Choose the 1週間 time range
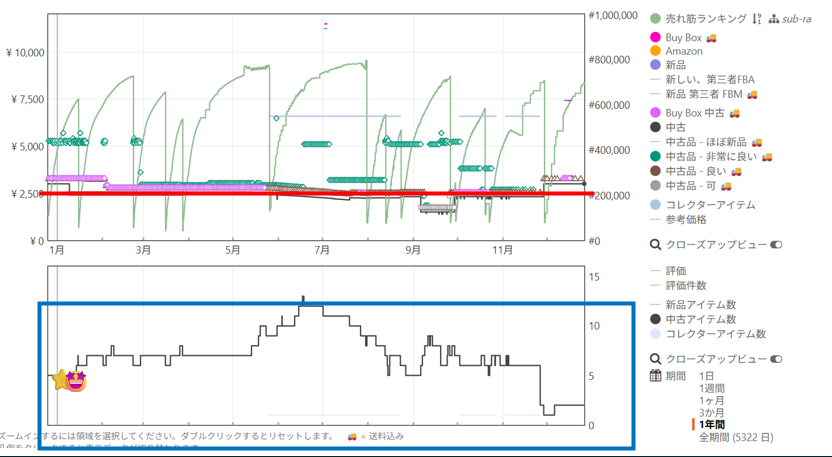832x457 pixels. (x=712, y=388)
